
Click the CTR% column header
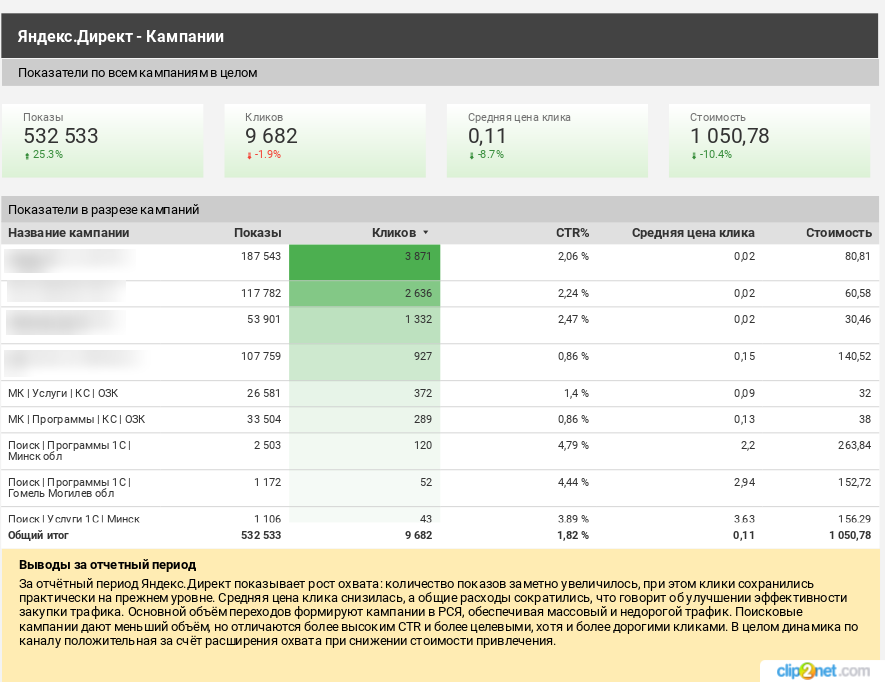(x=572, y=233)
